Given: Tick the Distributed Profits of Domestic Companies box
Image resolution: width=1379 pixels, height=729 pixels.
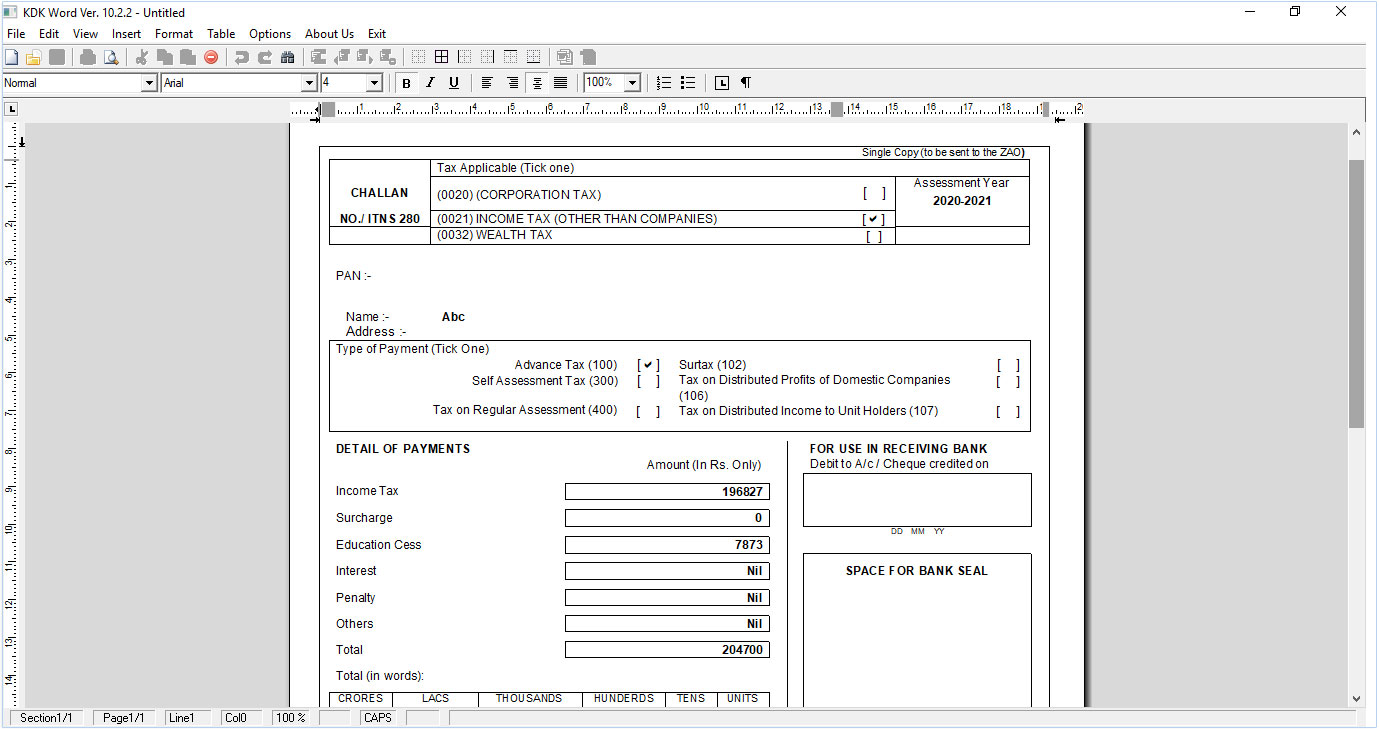Looking at the screenshot, I should pos(1008,381).
